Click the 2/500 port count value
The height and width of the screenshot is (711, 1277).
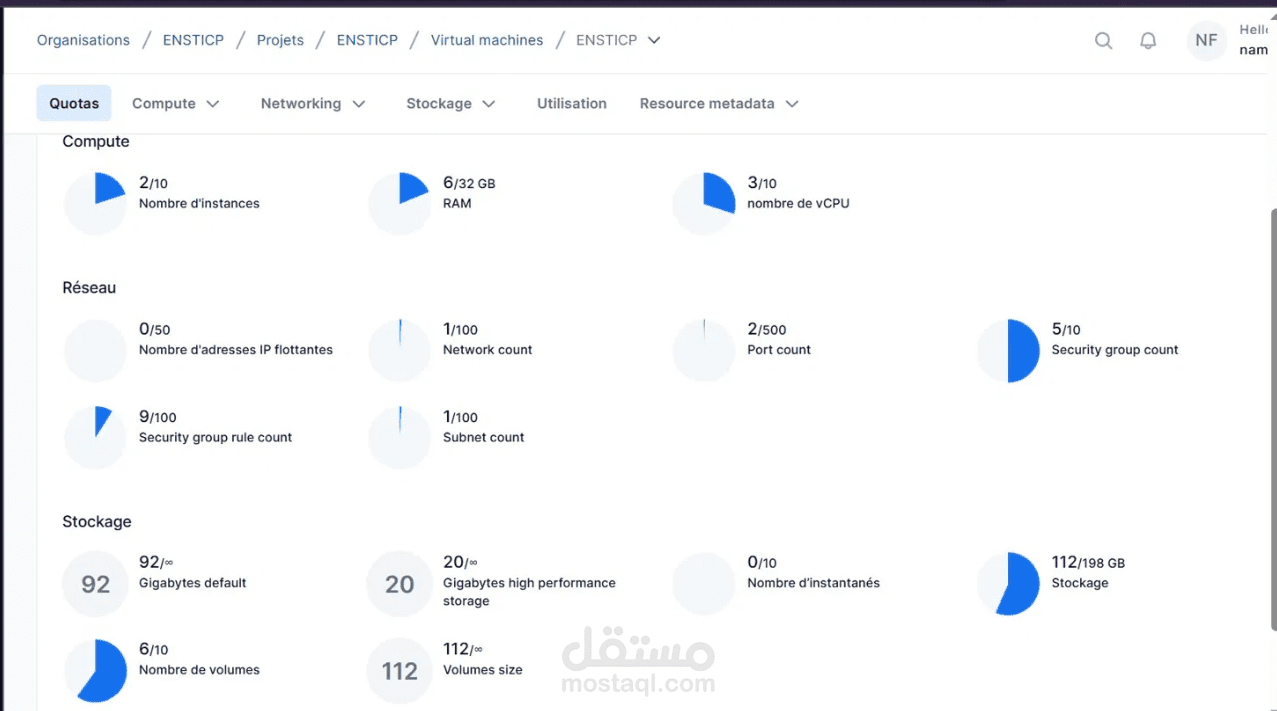tap(767, 329)
